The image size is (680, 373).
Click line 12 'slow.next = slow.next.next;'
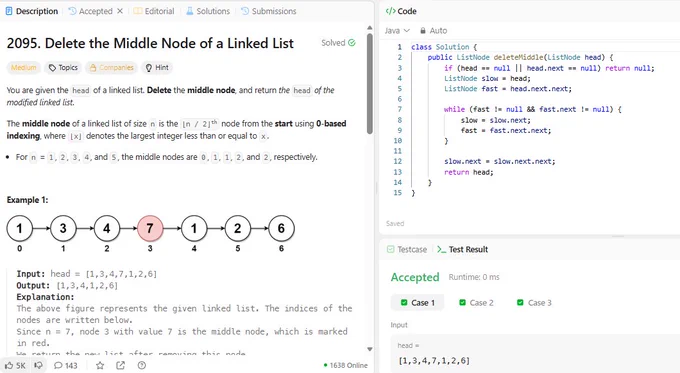pyautogui.click(x=500, y=161)
